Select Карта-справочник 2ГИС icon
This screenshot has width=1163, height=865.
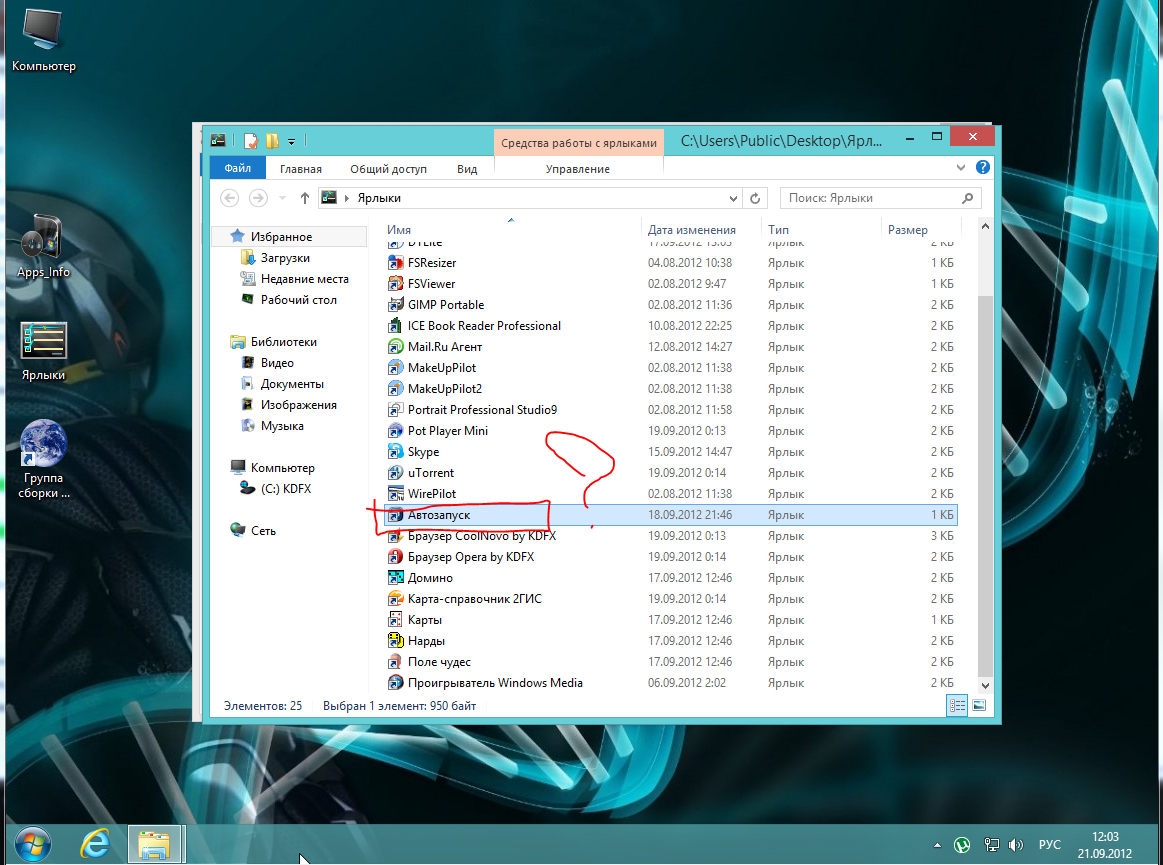396,599
